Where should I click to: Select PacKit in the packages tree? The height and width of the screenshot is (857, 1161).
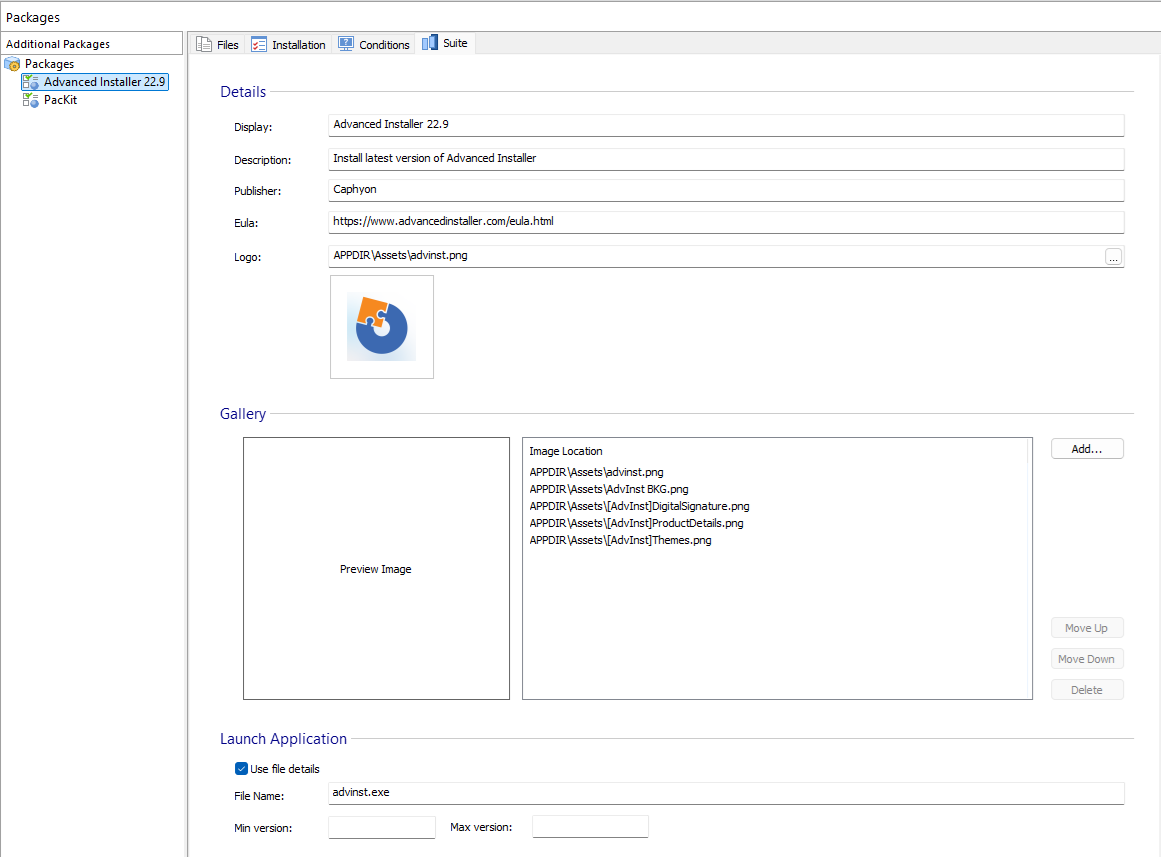[60, 100]
